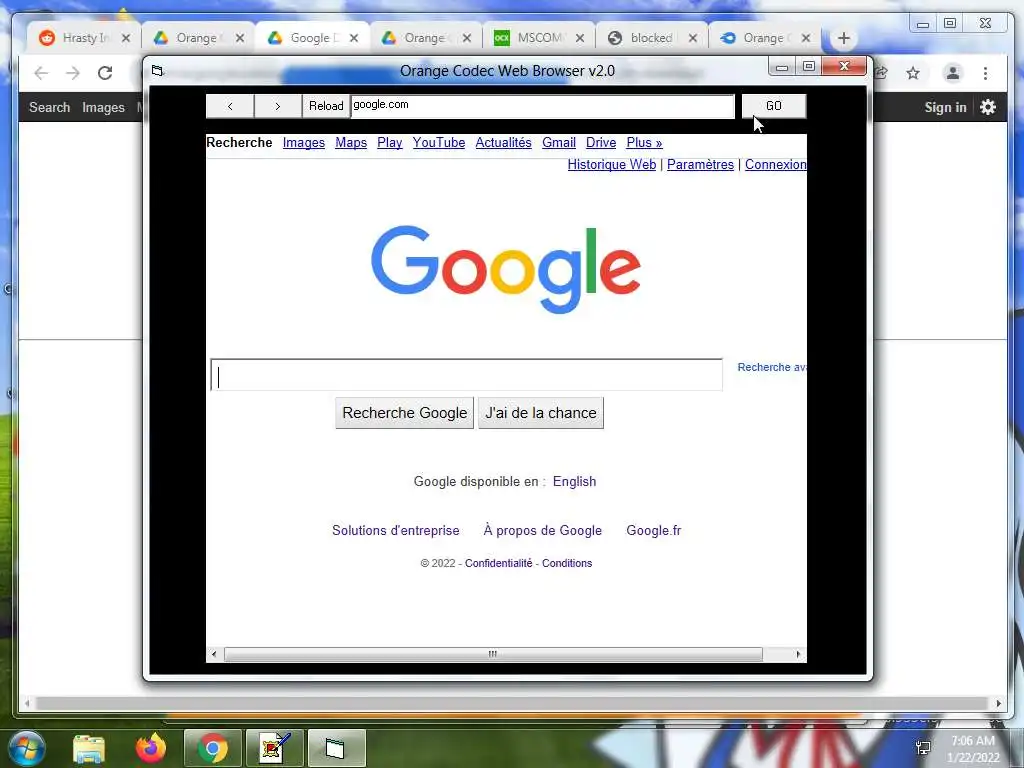The image size is (1024, 768).
Task: Click the right arrow of inner horizontal scrollbar
Action: click(x=798, y=654)
